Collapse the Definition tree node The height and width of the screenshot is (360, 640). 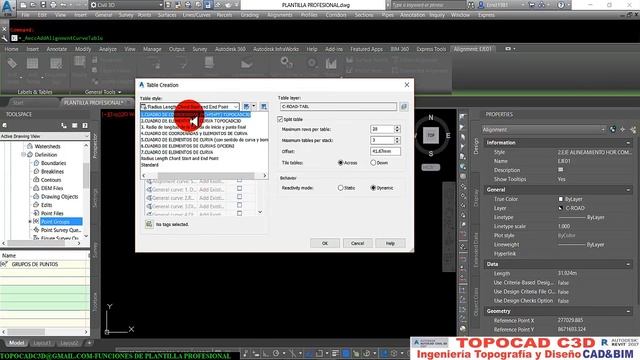pyautogui.click(x=23, y=155)
